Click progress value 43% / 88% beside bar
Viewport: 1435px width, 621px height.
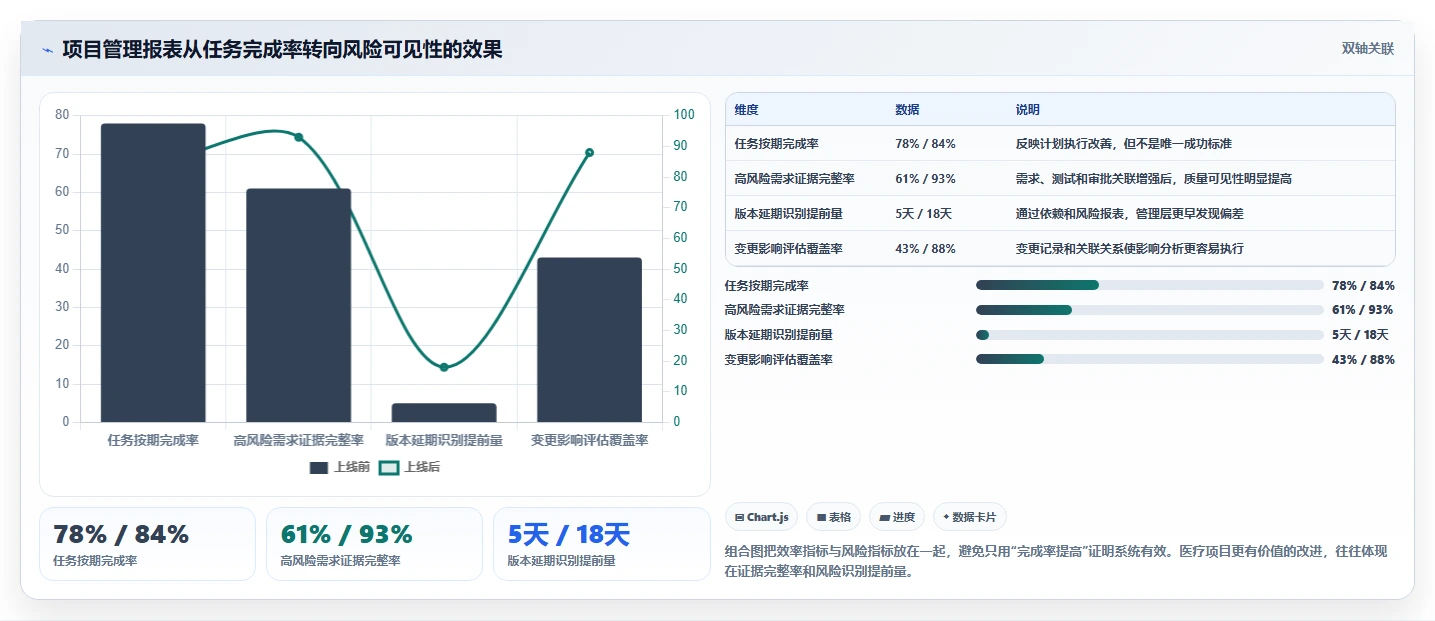coord(1363,360)
